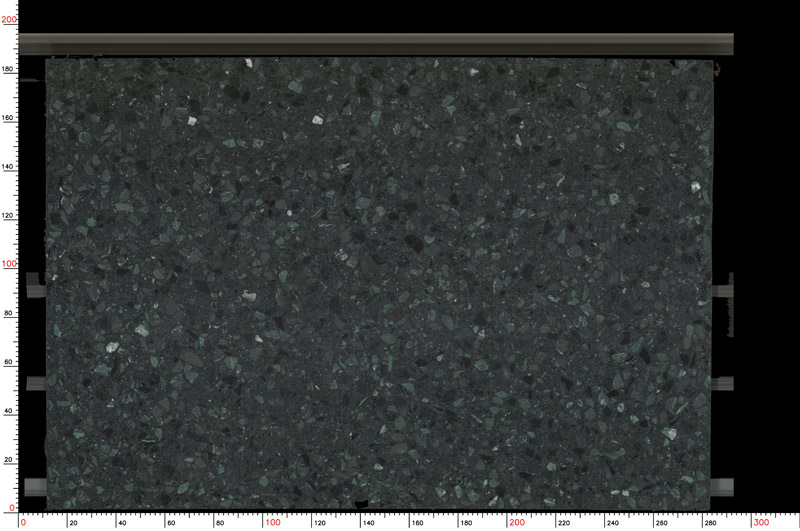Click the bottom-right gray support bracket
The width and height of the screenshot is (800, 531).
(722, 486)
